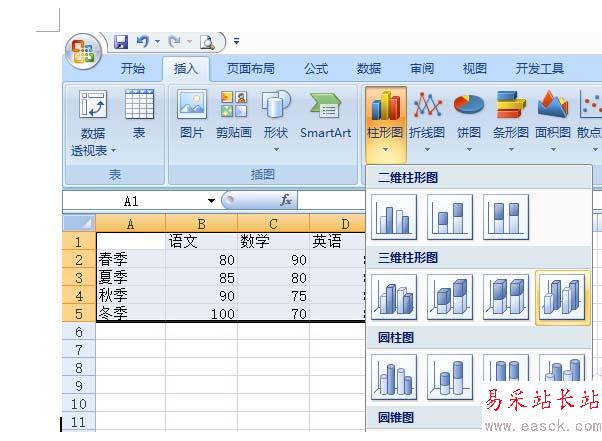Expand the Shapes (形状) dropdown arrow
This screenshot has height=441, width=602.
click(x=276, y=149)
